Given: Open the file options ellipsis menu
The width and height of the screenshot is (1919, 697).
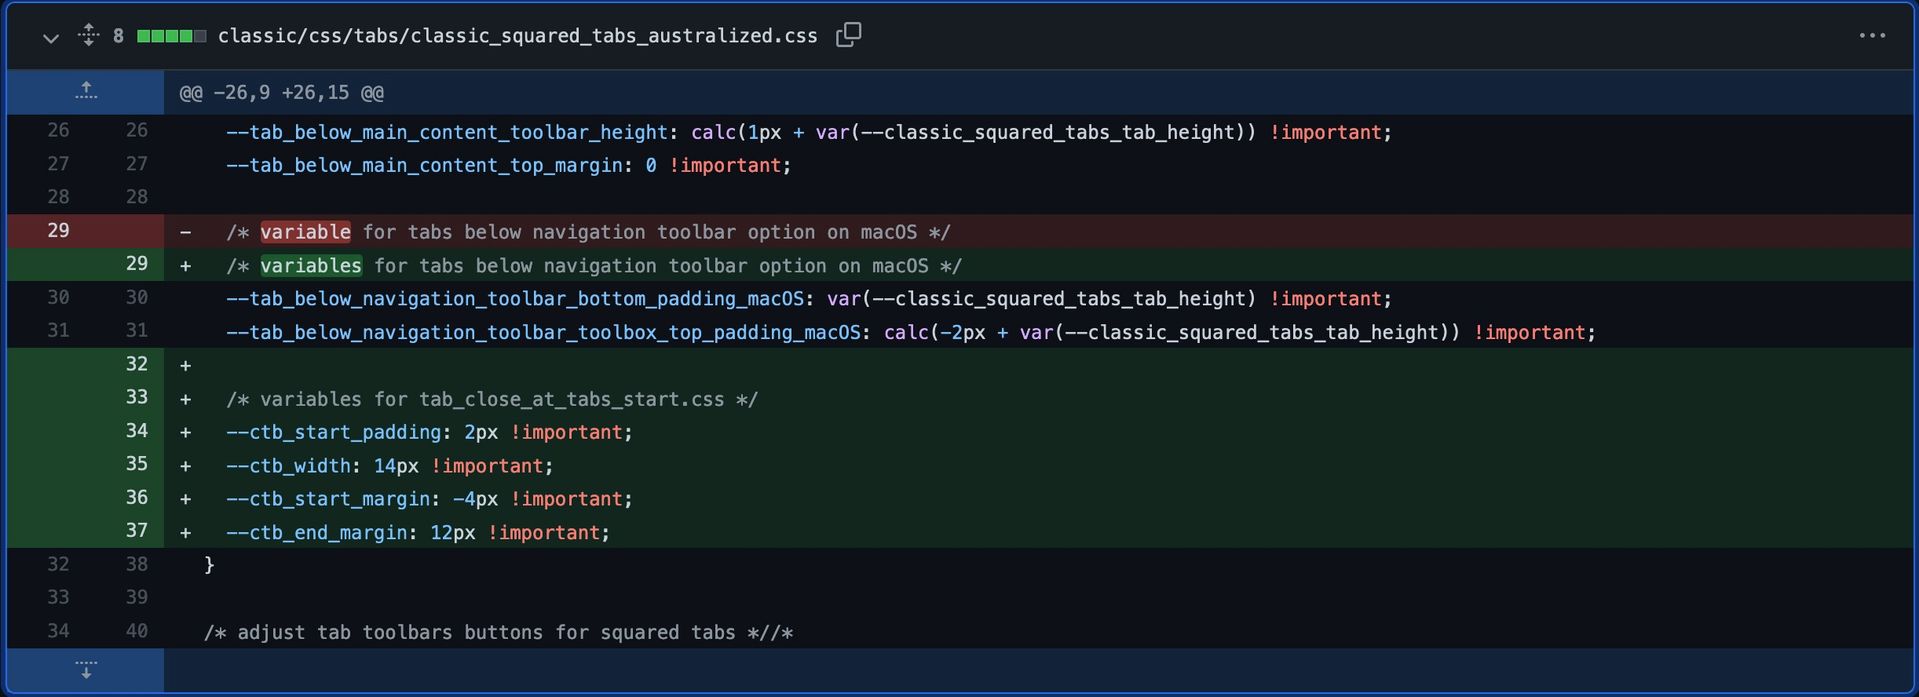Looking at the screenshot, I should (1872, 35).
